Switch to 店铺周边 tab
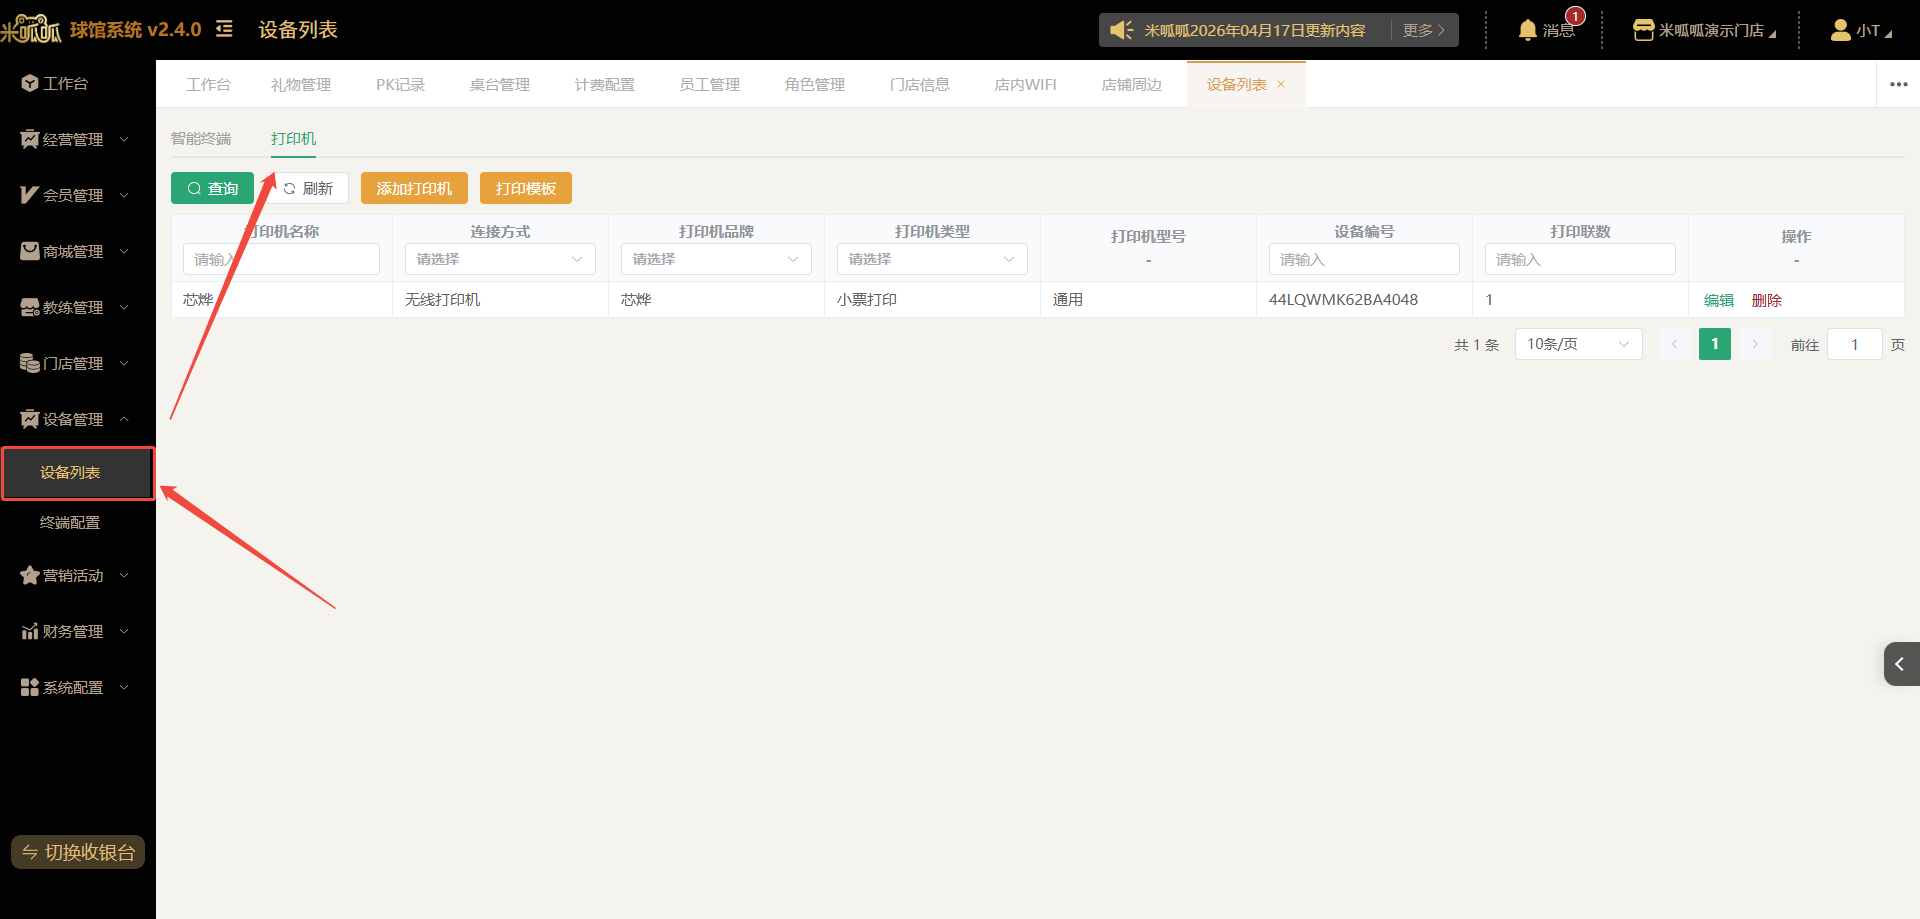Viewport: 1920px width, 919px height. pos(1132,85)
